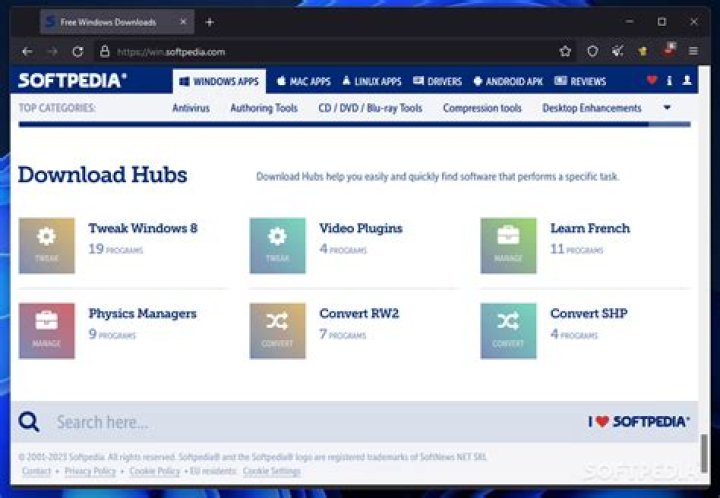Click the browser back arrow

[x=27, y=51]
